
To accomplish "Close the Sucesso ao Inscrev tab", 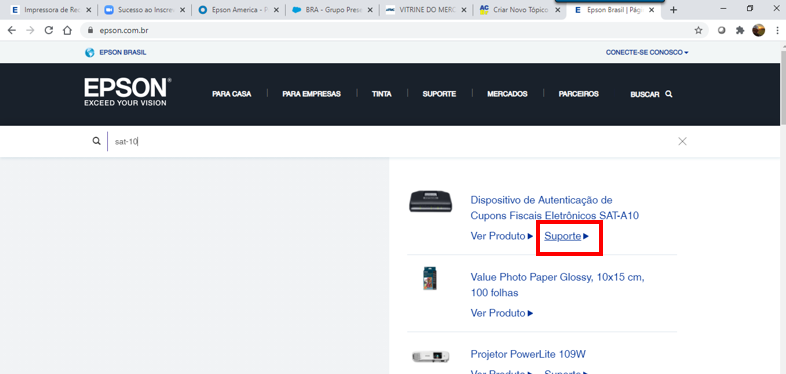I will point(182,10).
